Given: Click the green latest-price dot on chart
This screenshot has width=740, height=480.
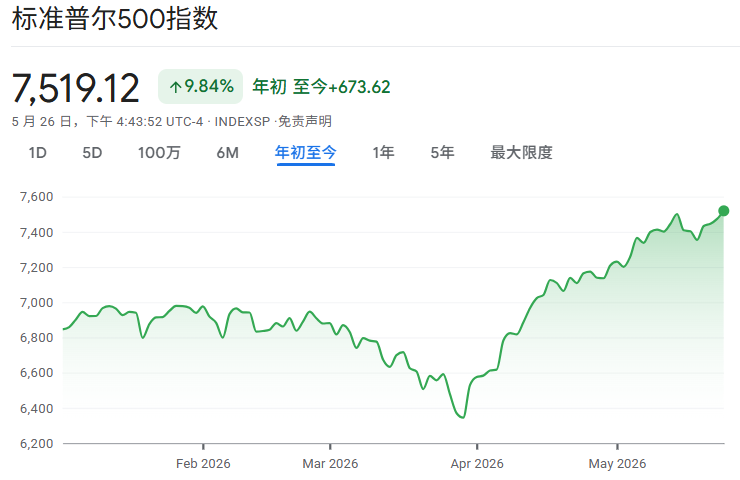Looking at the screenshot, I should click(723, 211).
